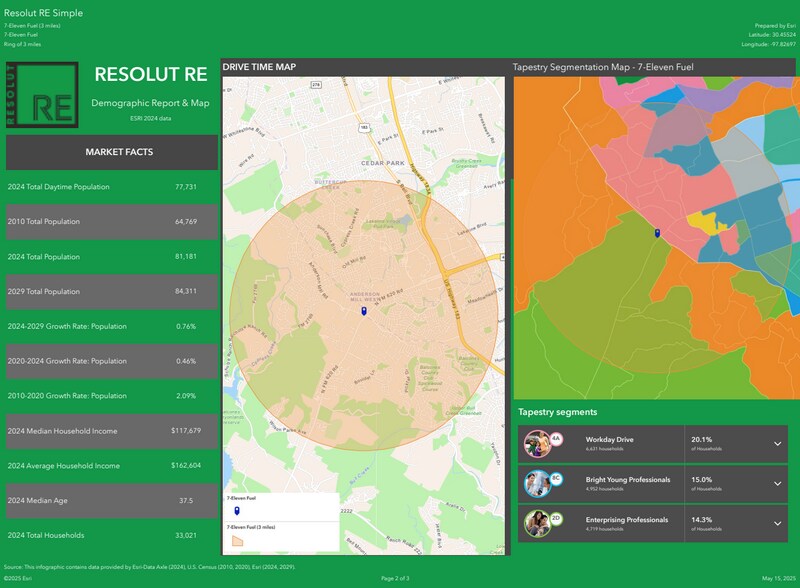Click the Enterprising Professionals segment photo
800x588 pixels.
point(536,524)
